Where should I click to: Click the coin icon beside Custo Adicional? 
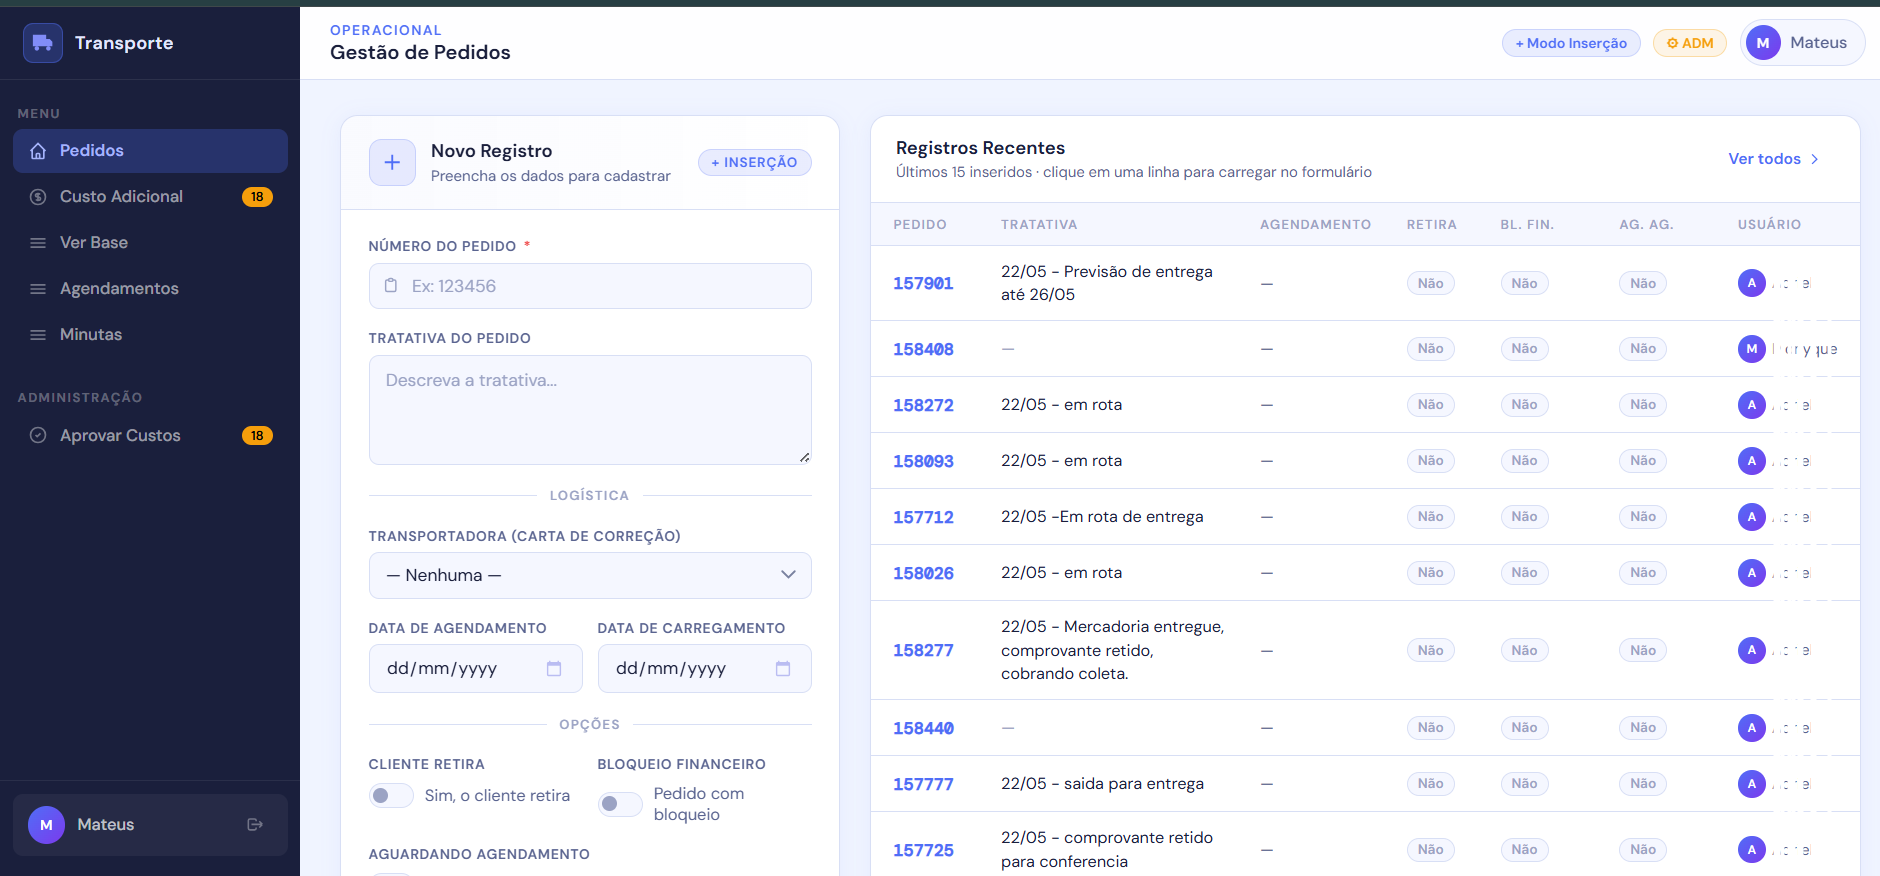[38, 197]
